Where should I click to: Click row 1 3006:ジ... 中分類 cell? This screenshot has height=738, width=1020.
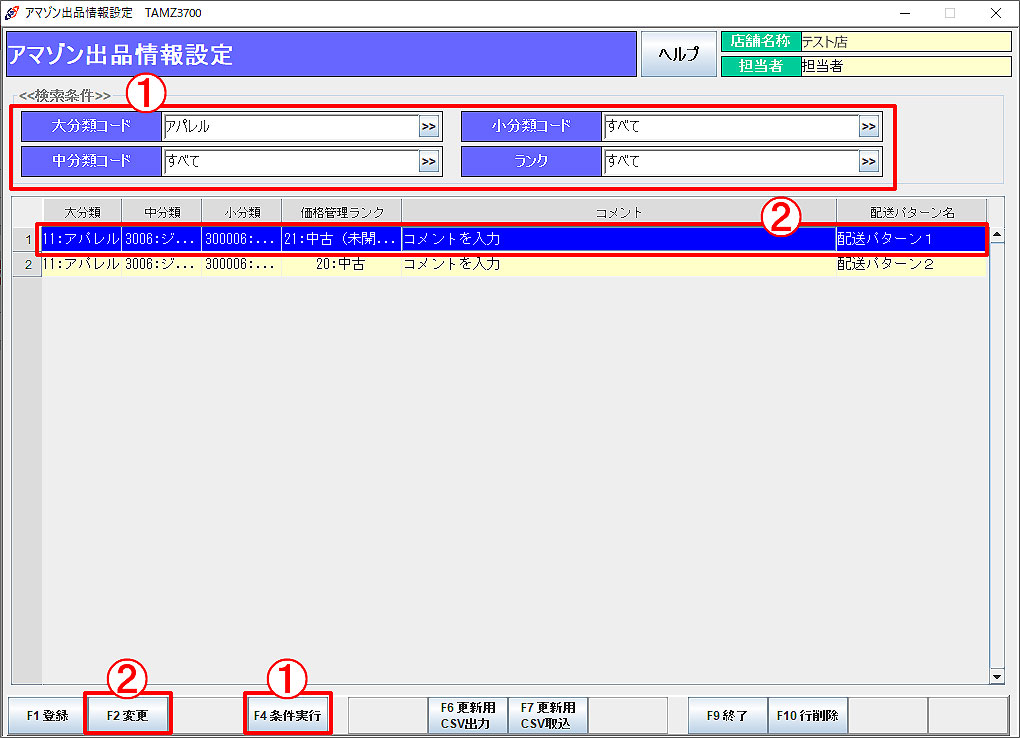162,239
